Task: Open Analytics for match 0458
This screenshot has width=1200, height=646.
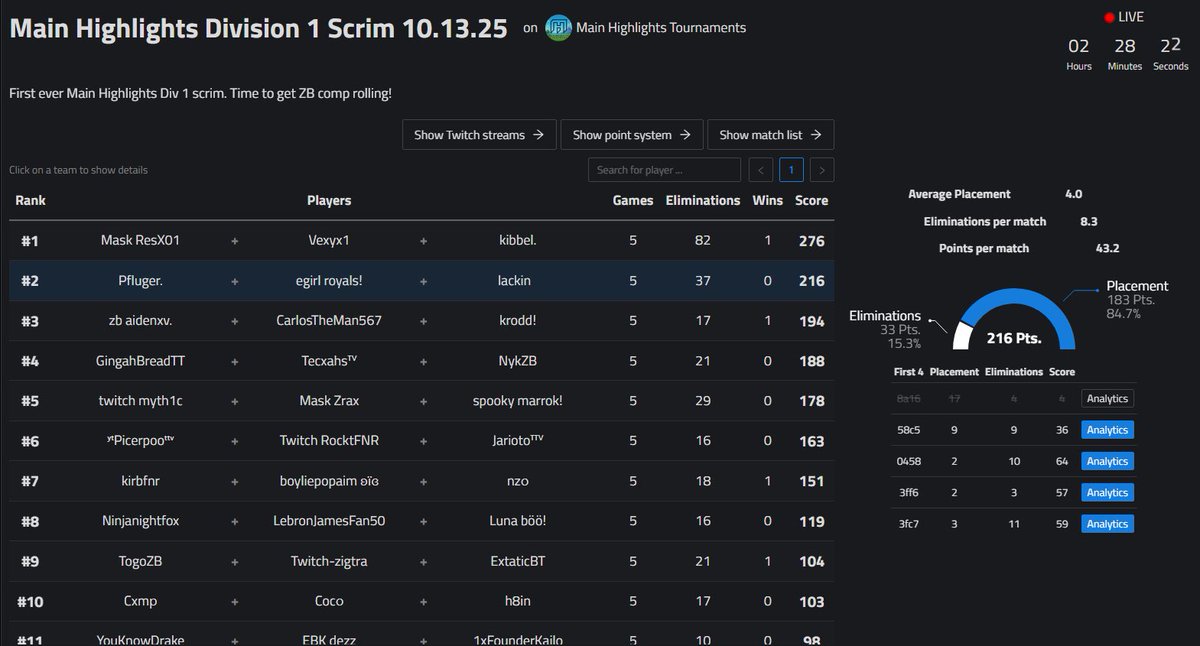Action: (1107, 461)
